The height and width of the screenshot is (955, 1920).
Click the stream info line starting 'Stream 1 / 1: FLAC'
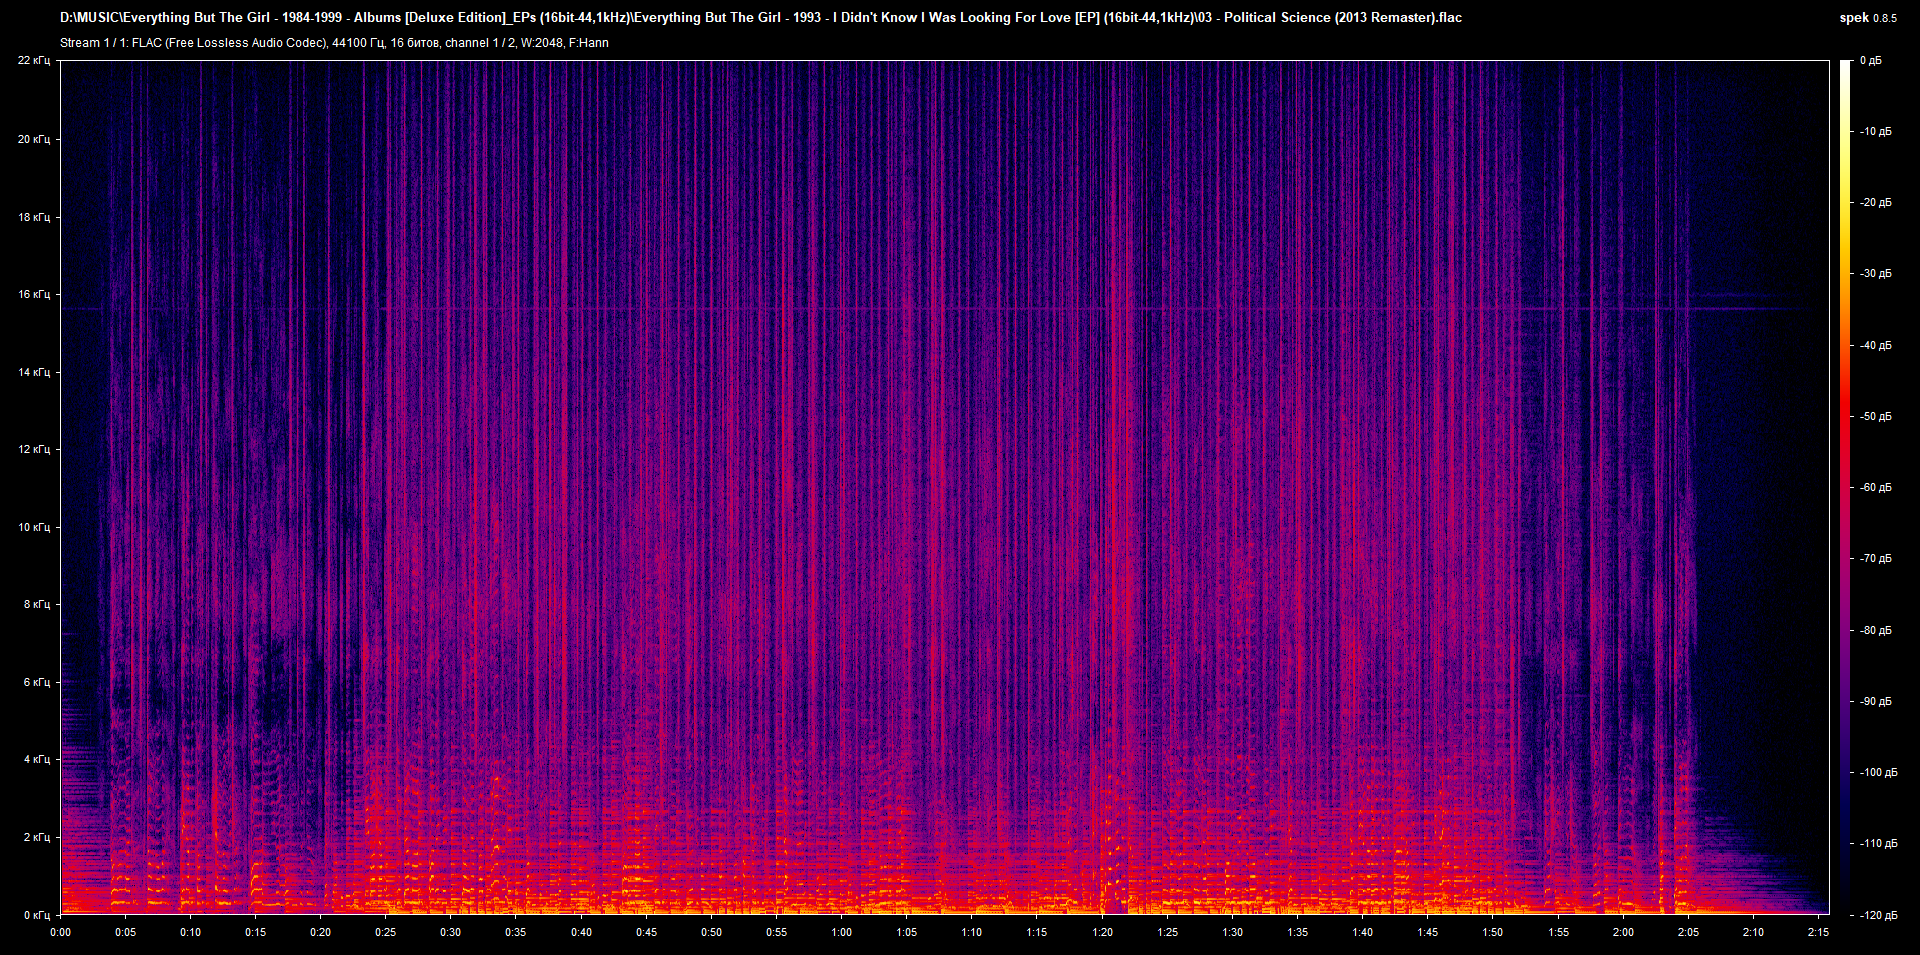334,43
